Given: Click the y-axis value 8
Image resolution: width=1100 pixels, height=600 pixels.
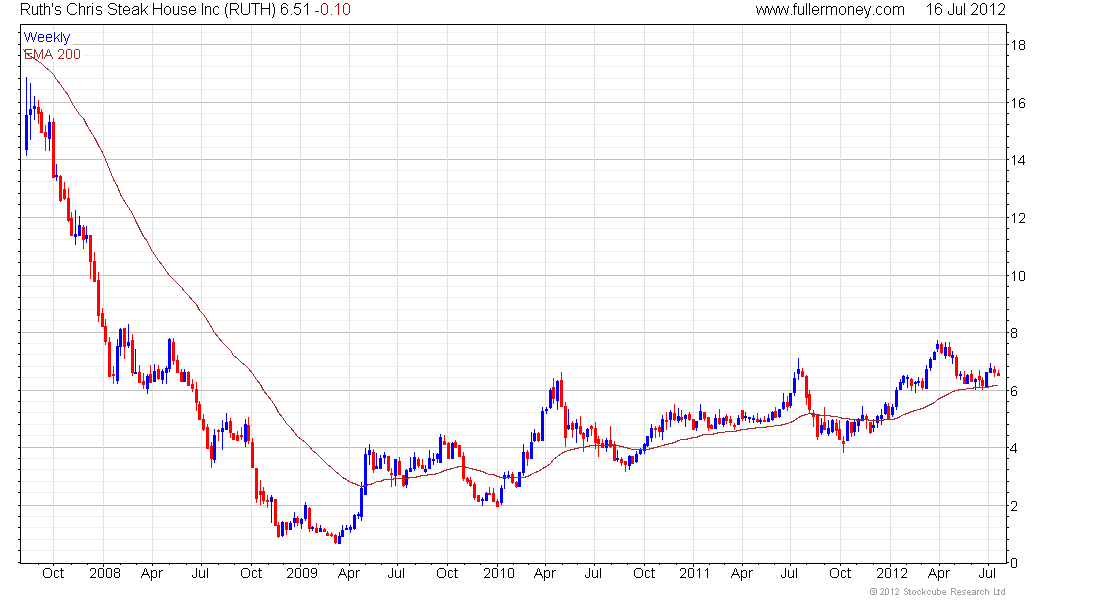Looking at the screenshot, I should tap(1014, 333).
